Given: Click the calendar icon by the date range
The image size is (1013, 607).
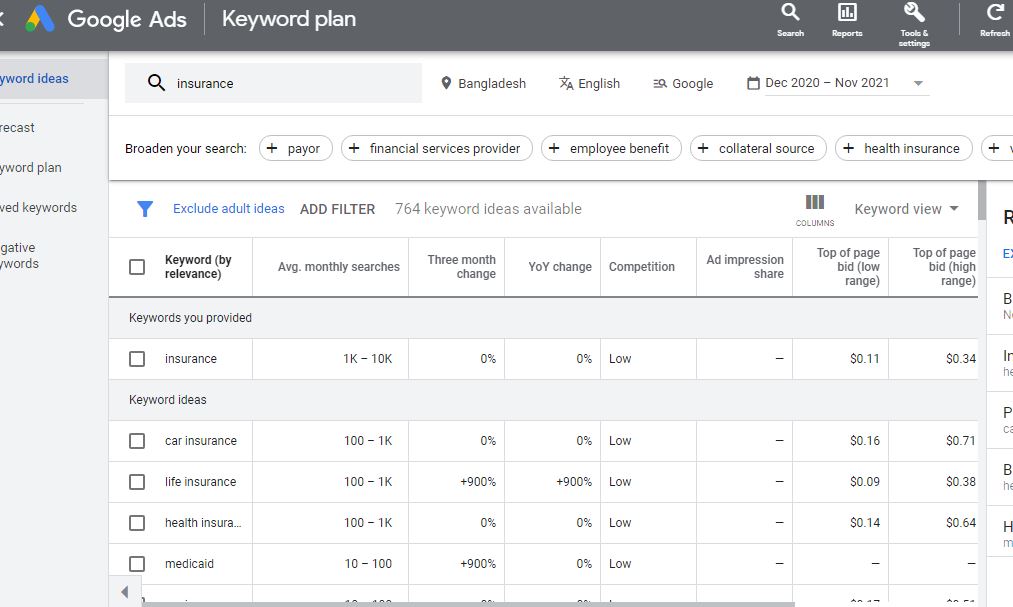Looking at the screenshot, I should click(x=753, y=83).
